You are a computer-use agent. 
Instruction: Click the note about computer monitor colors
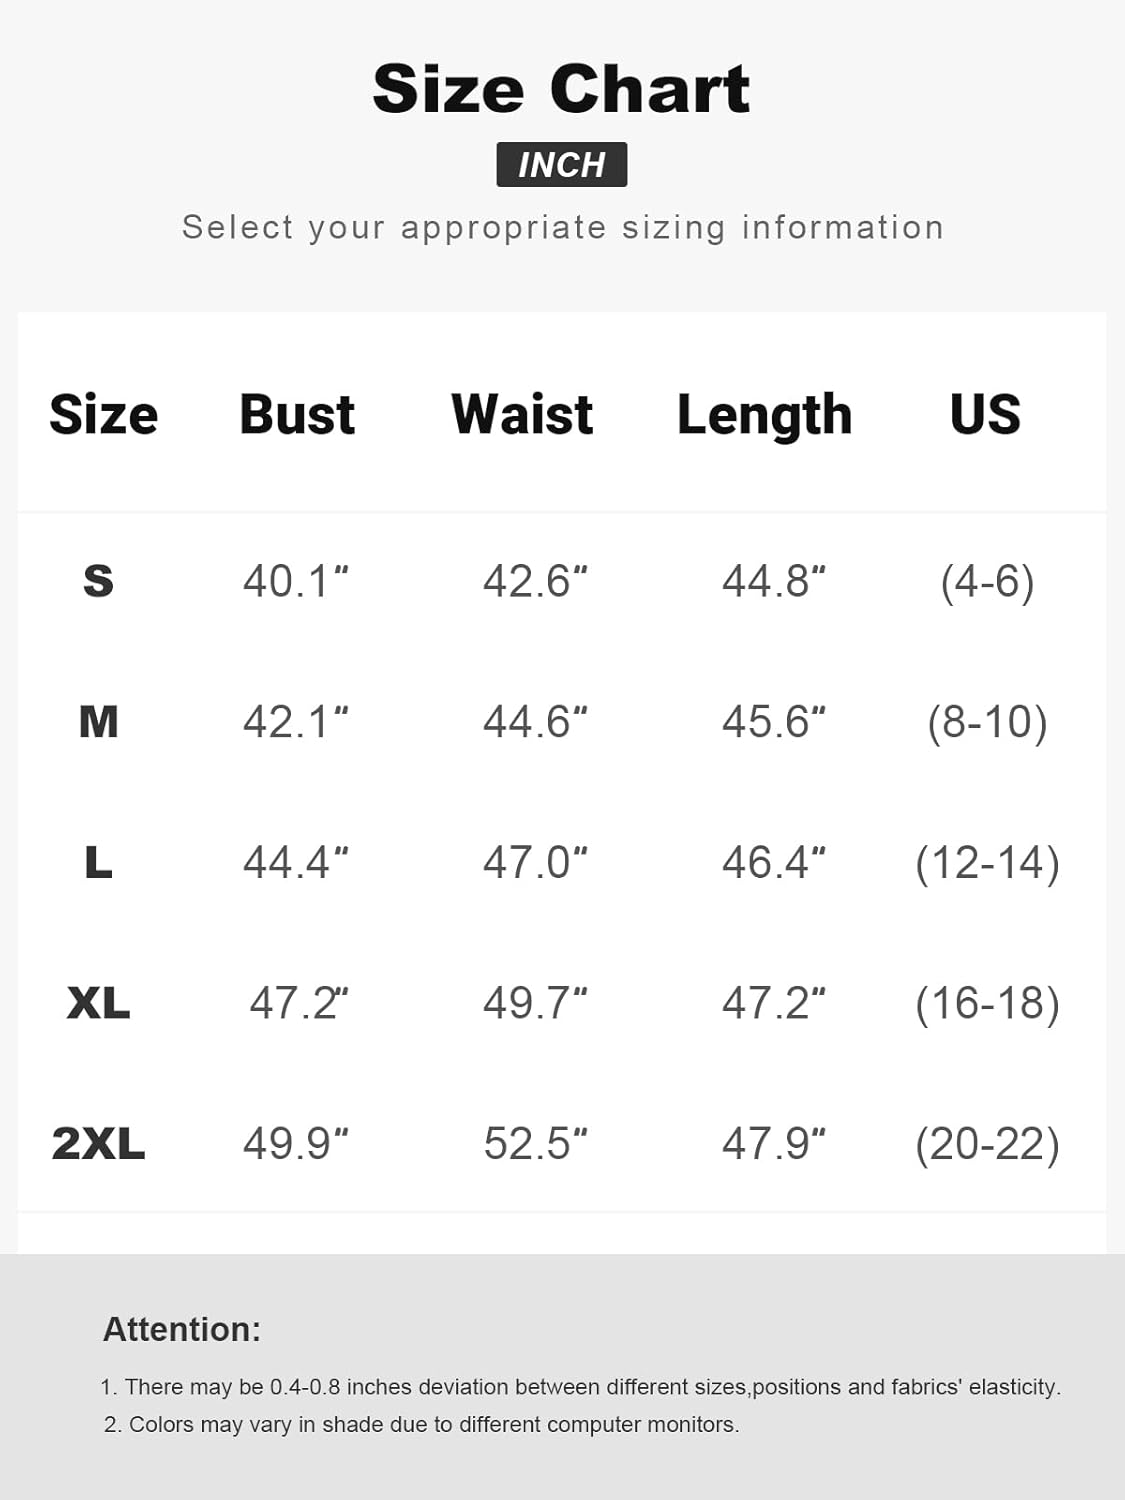421,1424
